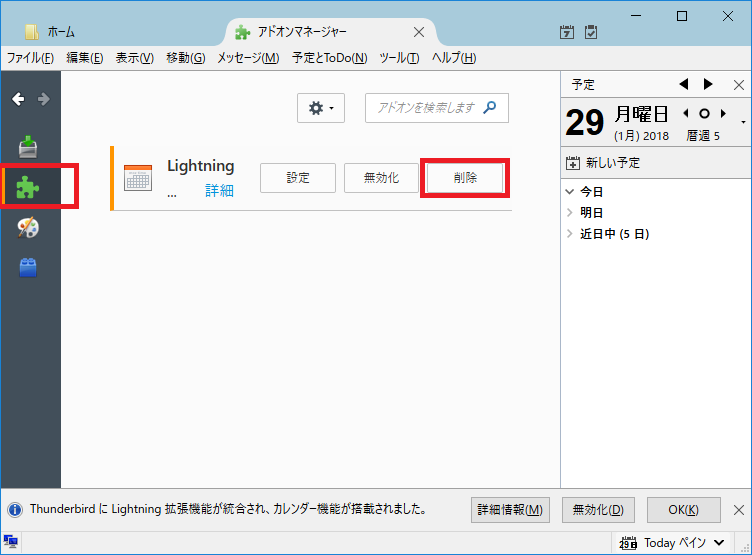Open the Get Add-ons download icon
Screen dimensions: 752x555
pyautogui.click(x=28, y=146)
